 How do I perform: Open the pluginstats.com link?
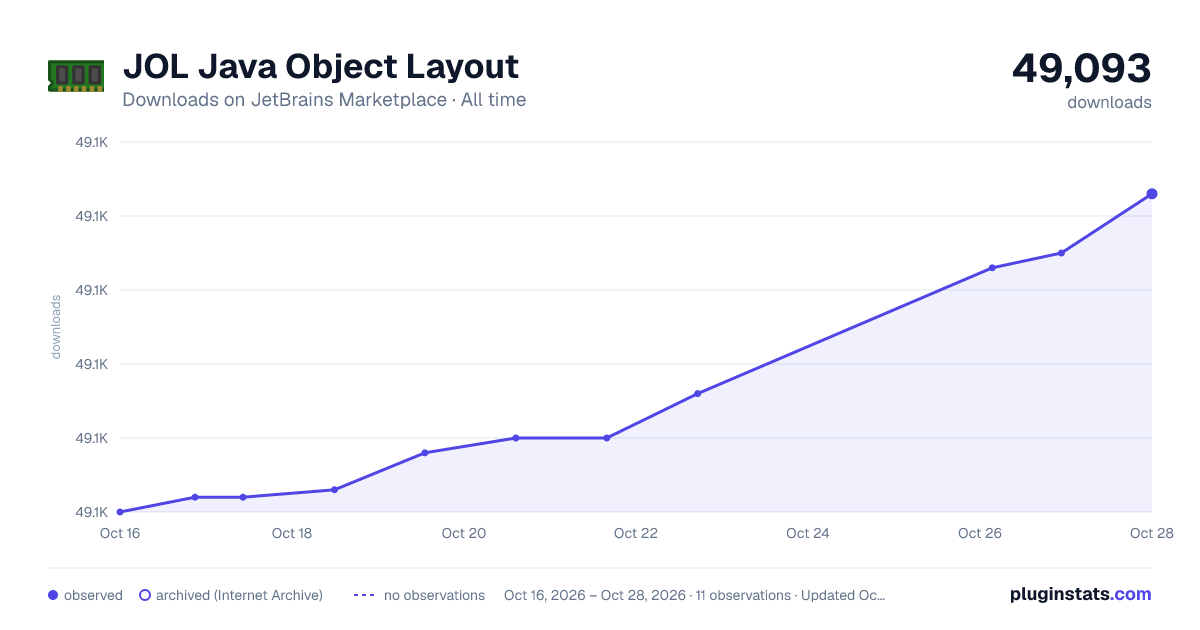[x=1081, y=594]
